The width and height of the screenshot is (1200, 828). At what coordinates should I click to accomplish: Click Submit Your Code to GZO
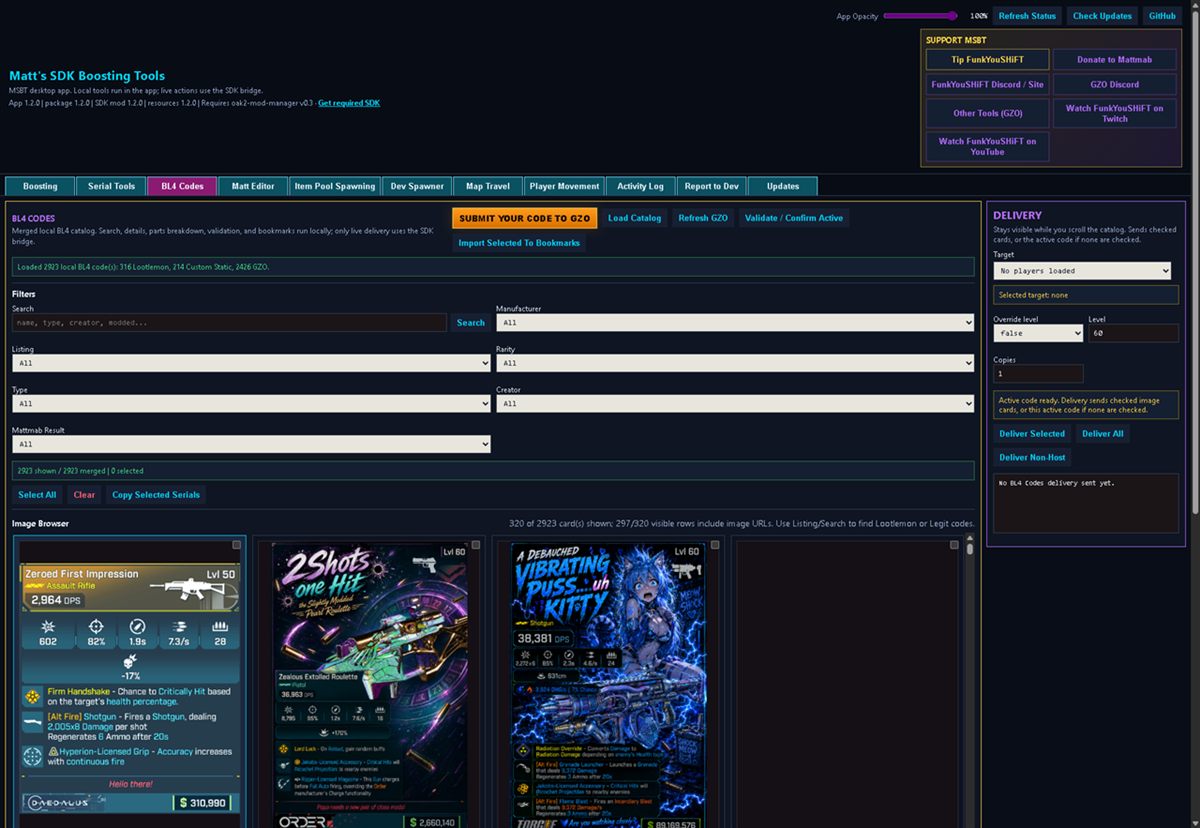(525, 218)
